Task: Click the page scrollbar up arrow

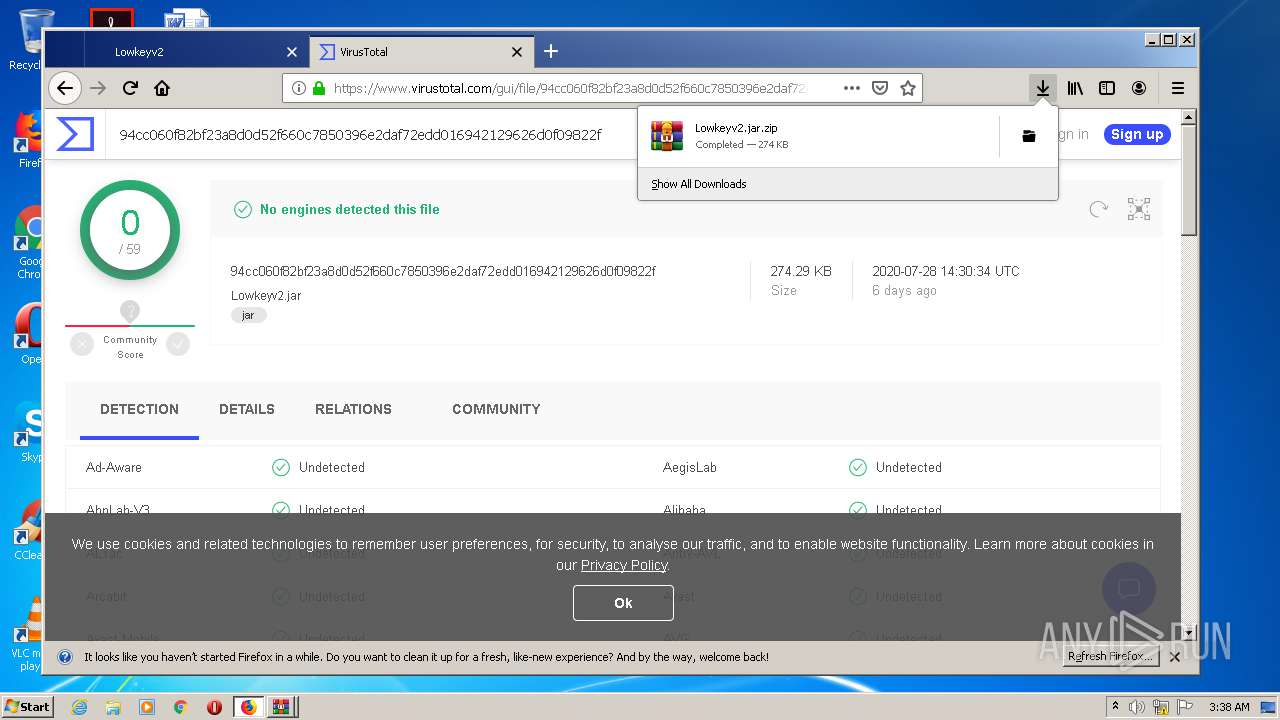Action: (x=1189, y=118)
